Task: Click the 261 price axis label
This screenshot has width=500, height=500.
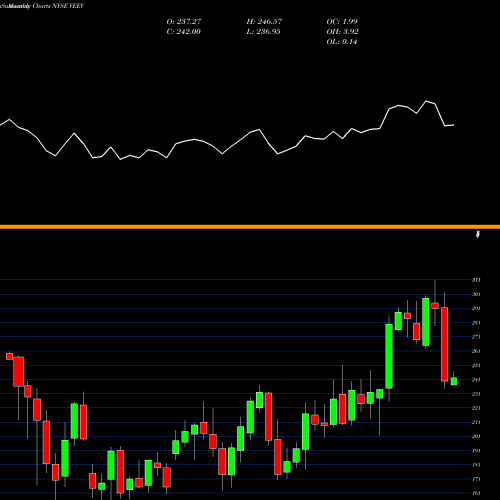Action: pyautogui.click(x=476, y=351)
